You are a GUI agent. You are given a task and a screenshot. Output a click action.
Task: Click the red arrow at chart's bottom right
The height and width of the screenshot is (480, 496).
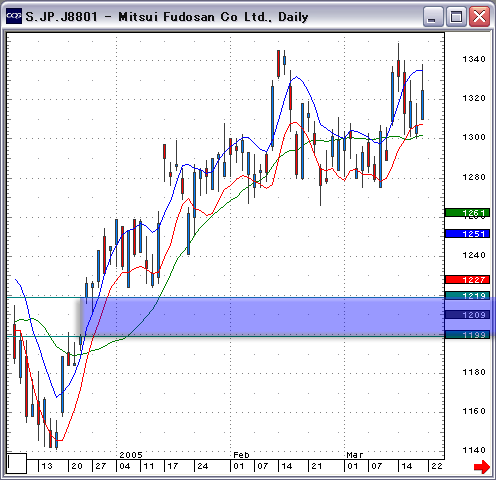point(482,466)
